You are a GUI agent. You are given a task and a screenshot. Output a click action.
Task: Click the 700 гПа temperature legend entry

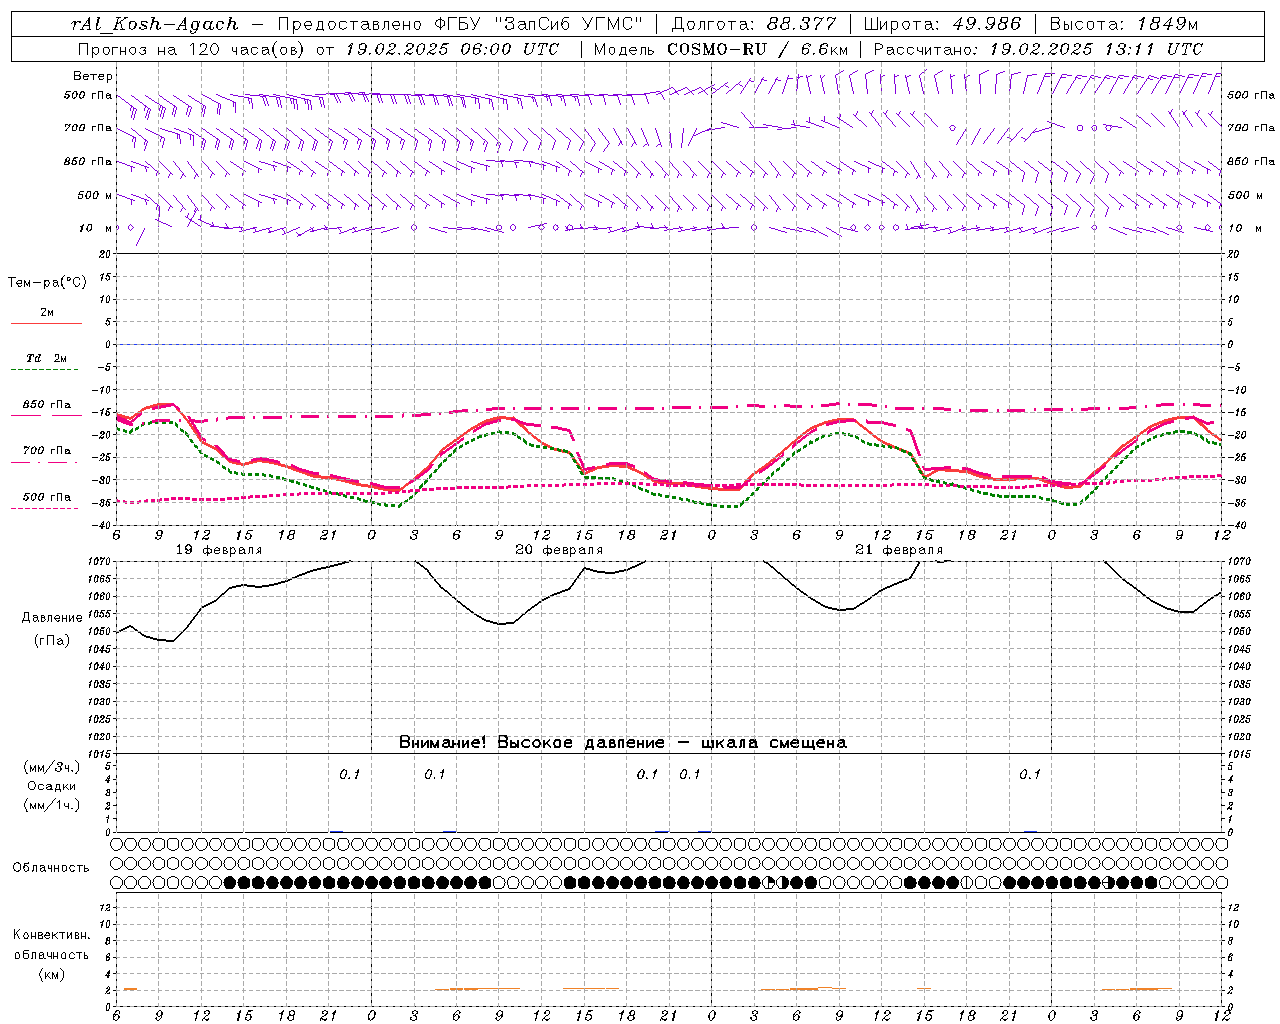(47, 450)
